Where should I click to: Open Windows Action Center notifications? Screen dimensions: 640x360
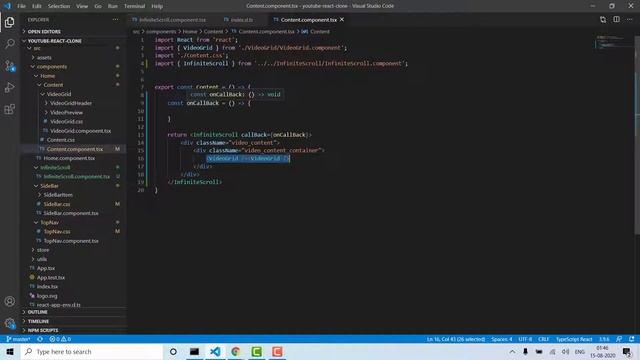click(x=627, y=351)
